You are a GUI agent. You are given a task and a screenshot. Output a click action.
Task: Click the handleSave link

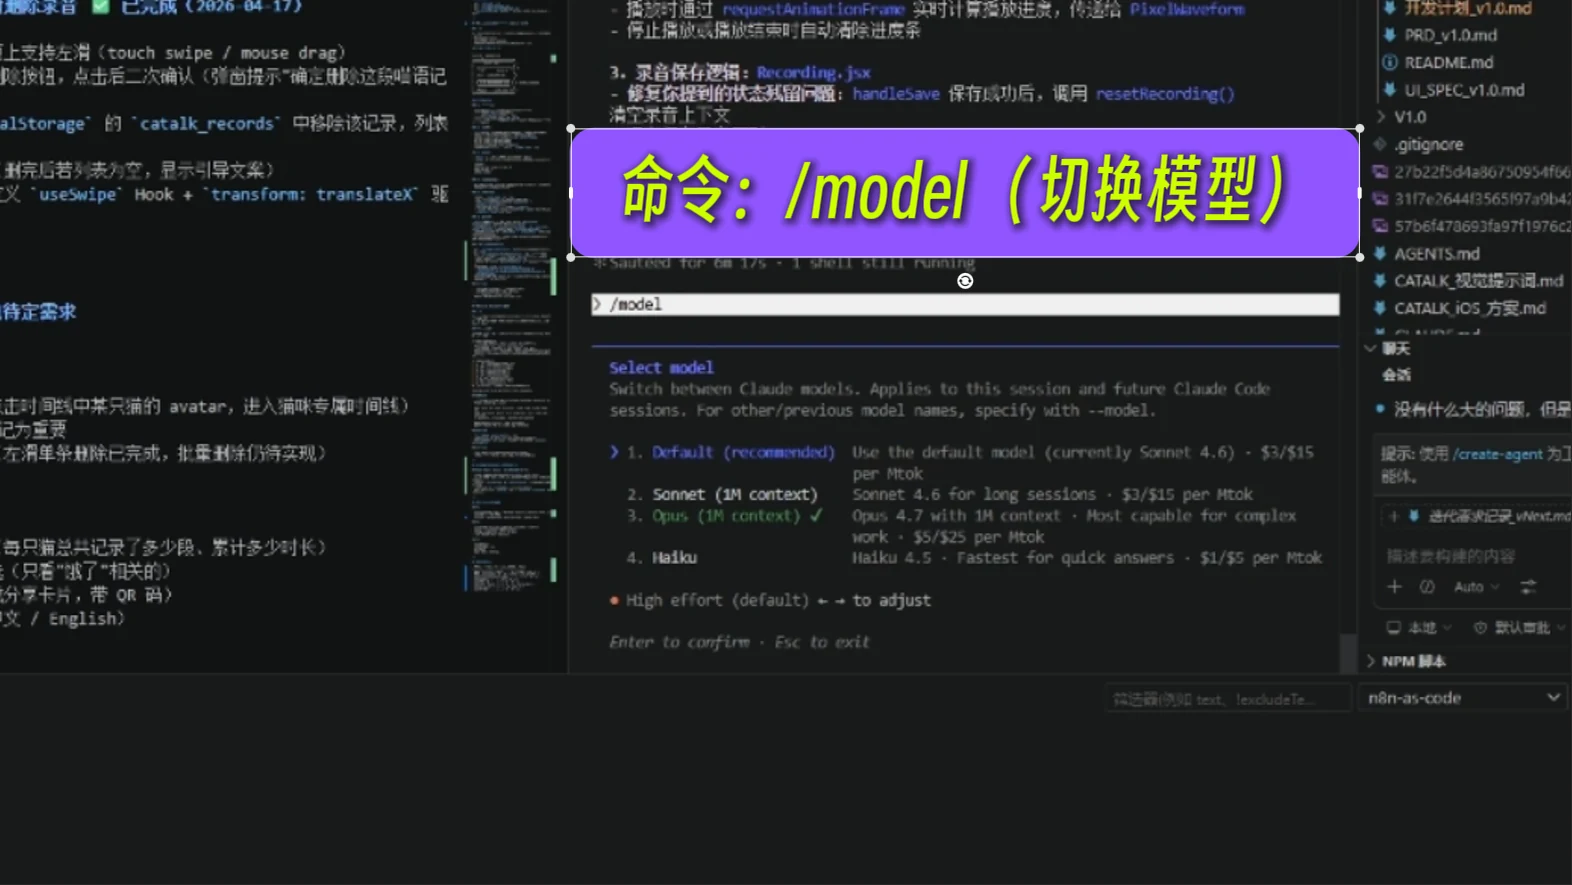pos(896,94)
